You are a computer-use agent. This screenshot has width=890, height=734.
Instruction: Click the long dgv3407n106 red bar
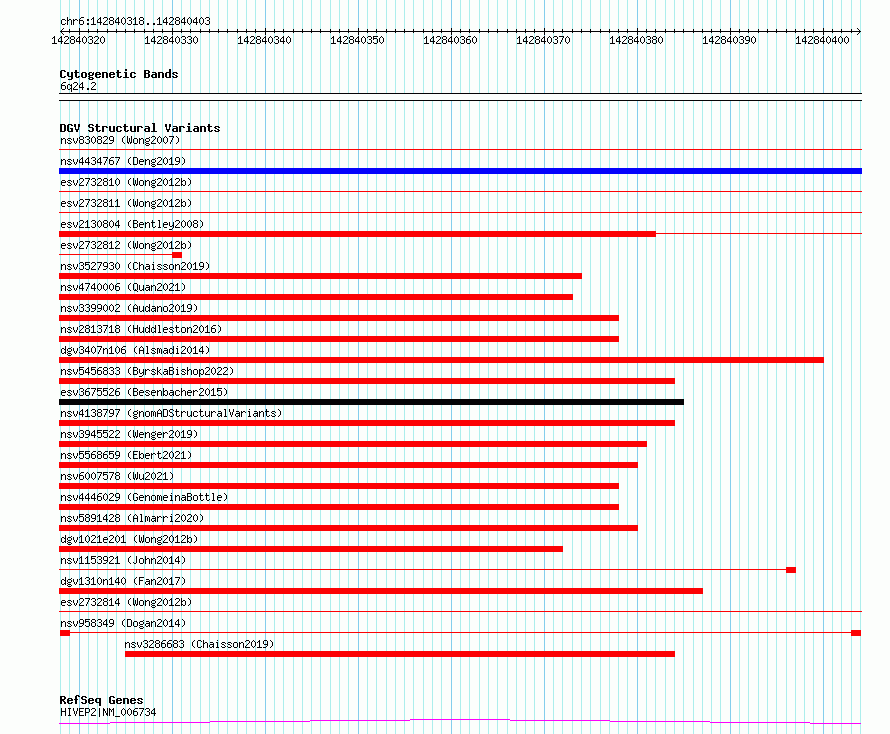coord(441,360)
